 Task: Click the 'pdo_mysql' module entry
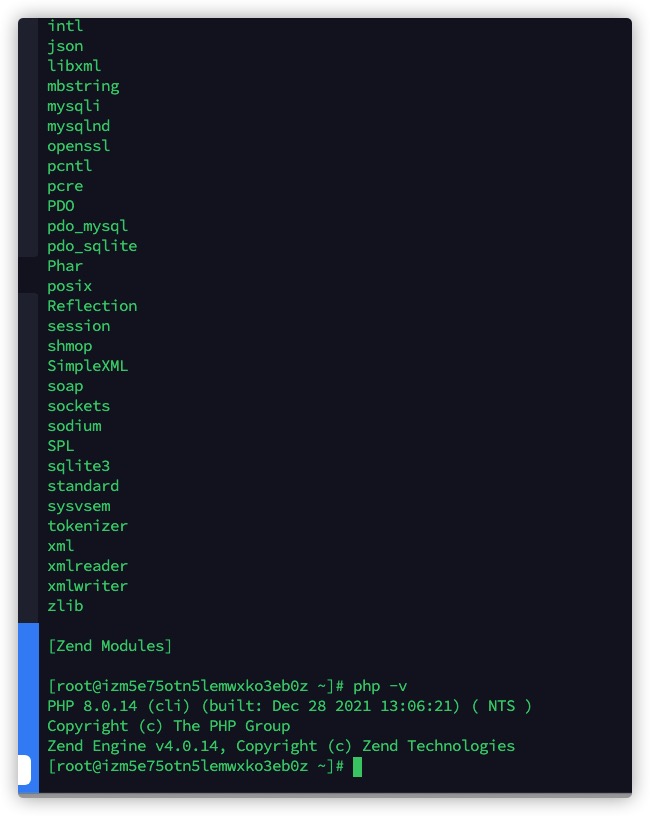tap(87, 226)
